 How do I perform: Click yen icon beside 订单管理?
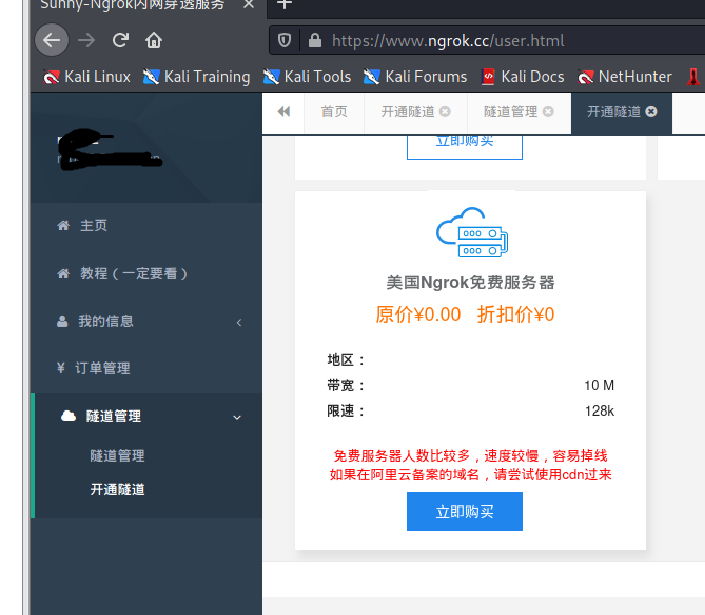pyautogui.click(x=61, y=368)
